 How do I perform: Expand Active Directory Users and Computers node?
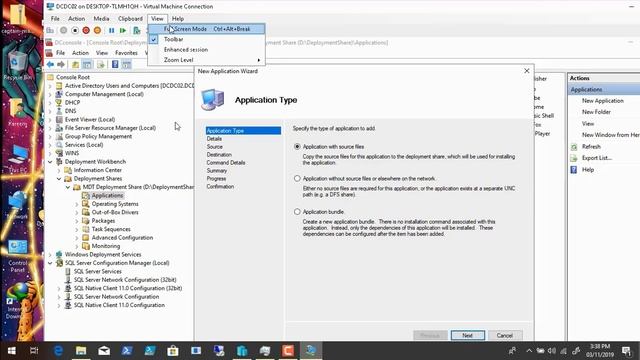[x=50, y=86]
